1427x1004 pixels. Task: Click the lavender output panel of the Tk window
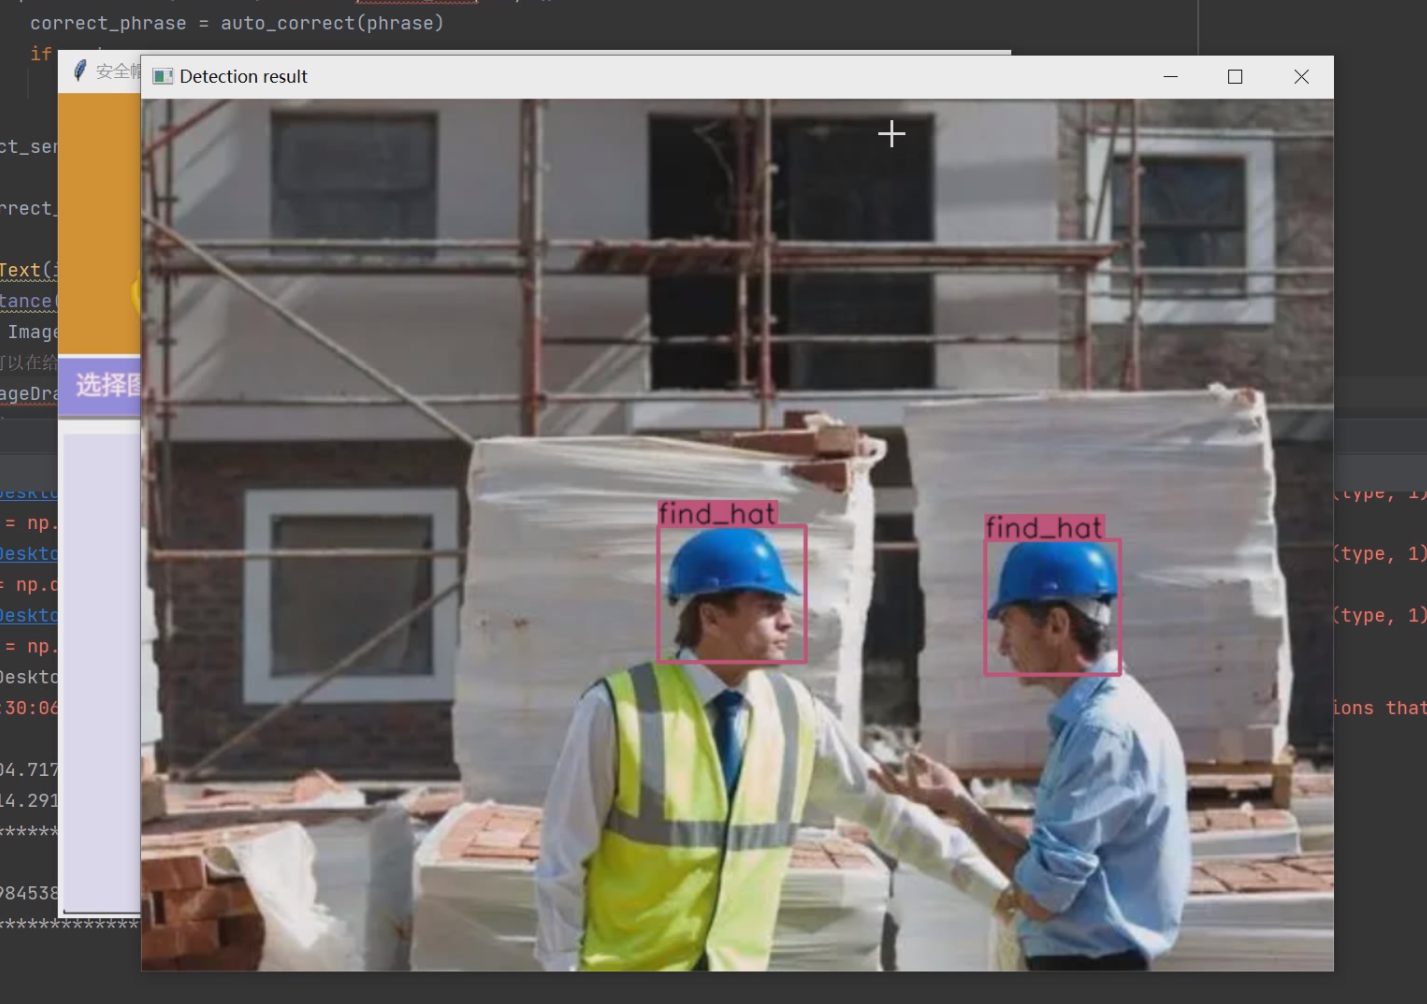[102, 672]
